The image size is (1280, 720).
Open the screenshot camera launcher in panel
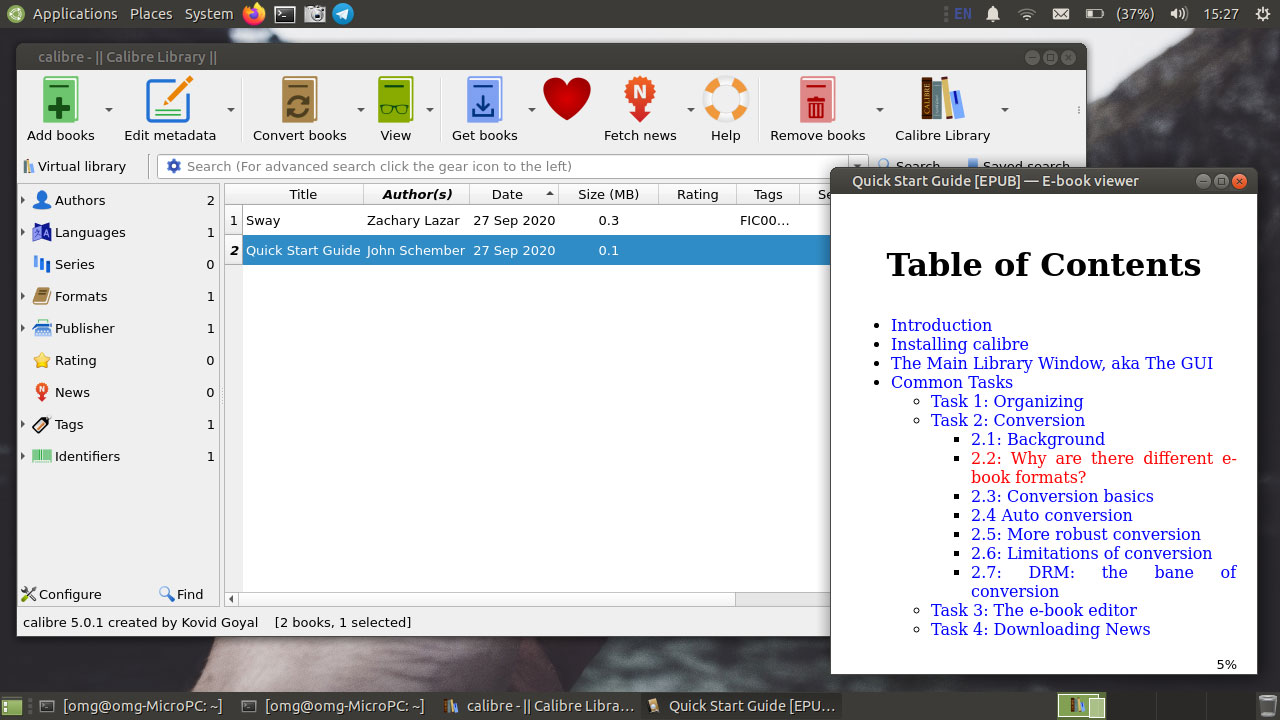314,14
